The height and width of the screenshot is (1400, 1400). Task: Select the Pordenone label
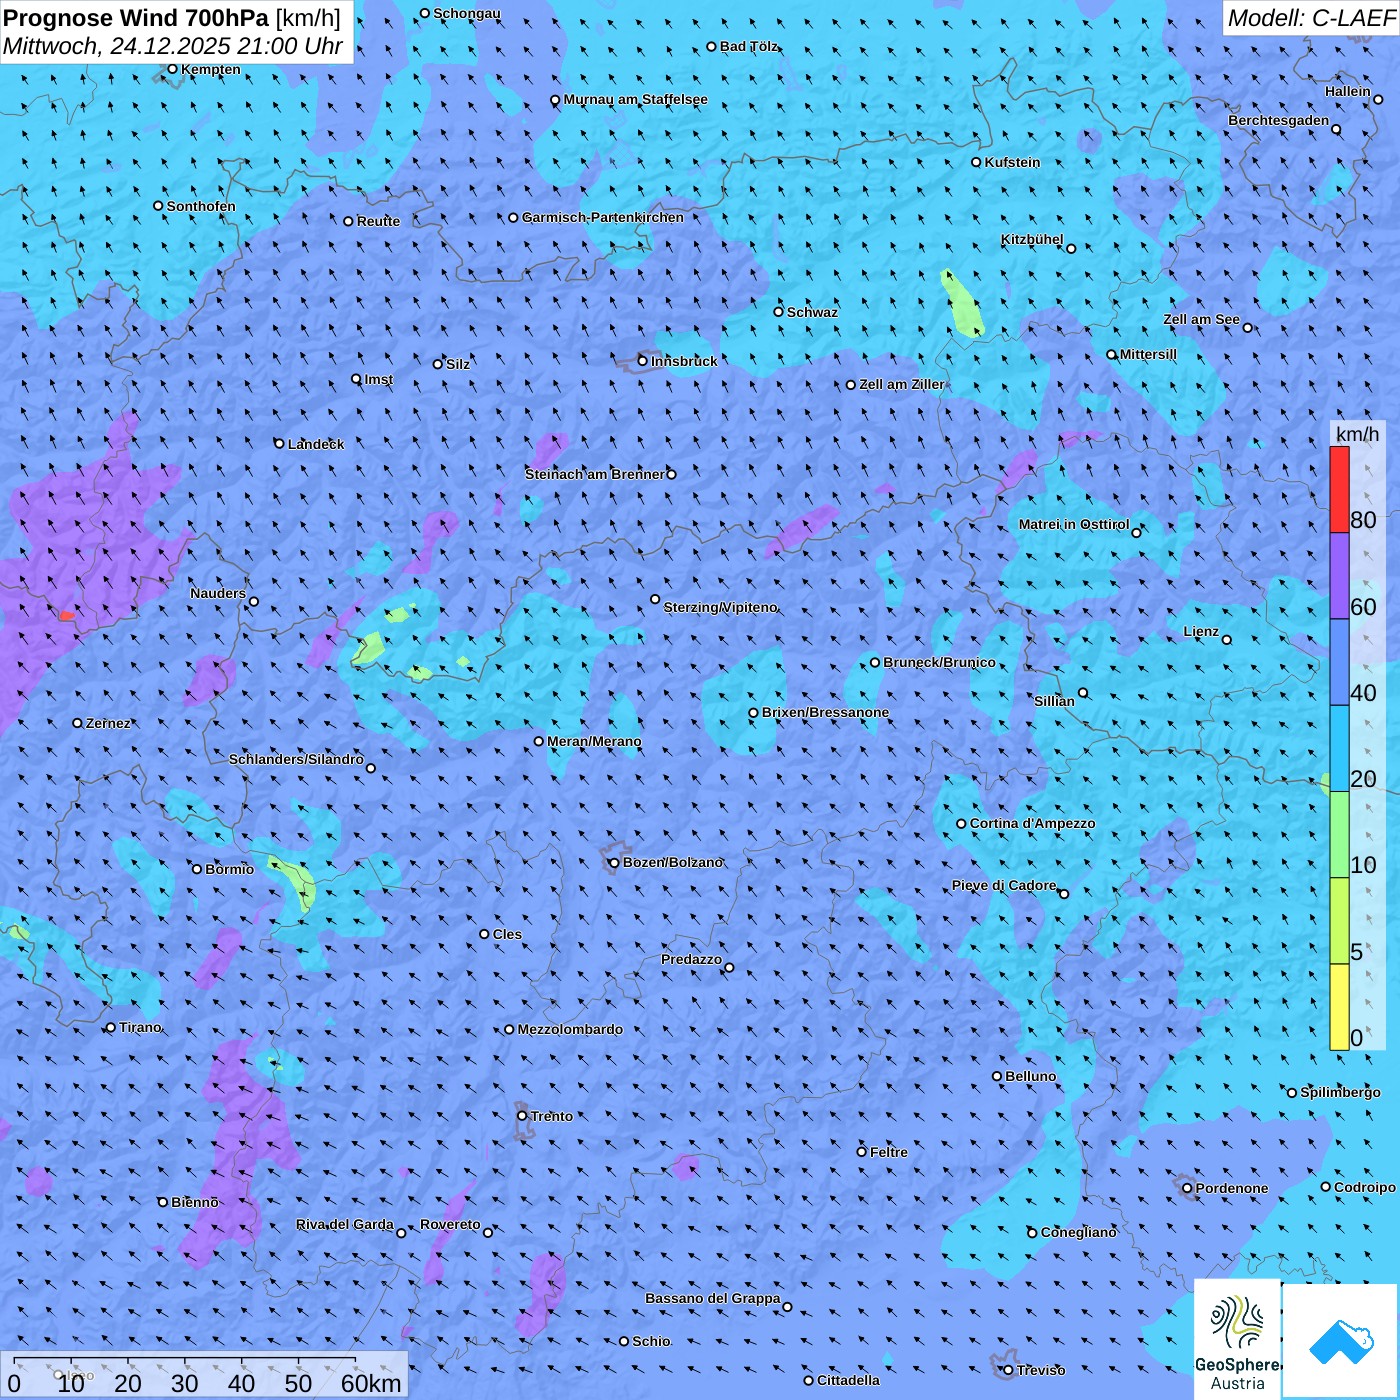pyautogui.click(x=1232, y=1188)
